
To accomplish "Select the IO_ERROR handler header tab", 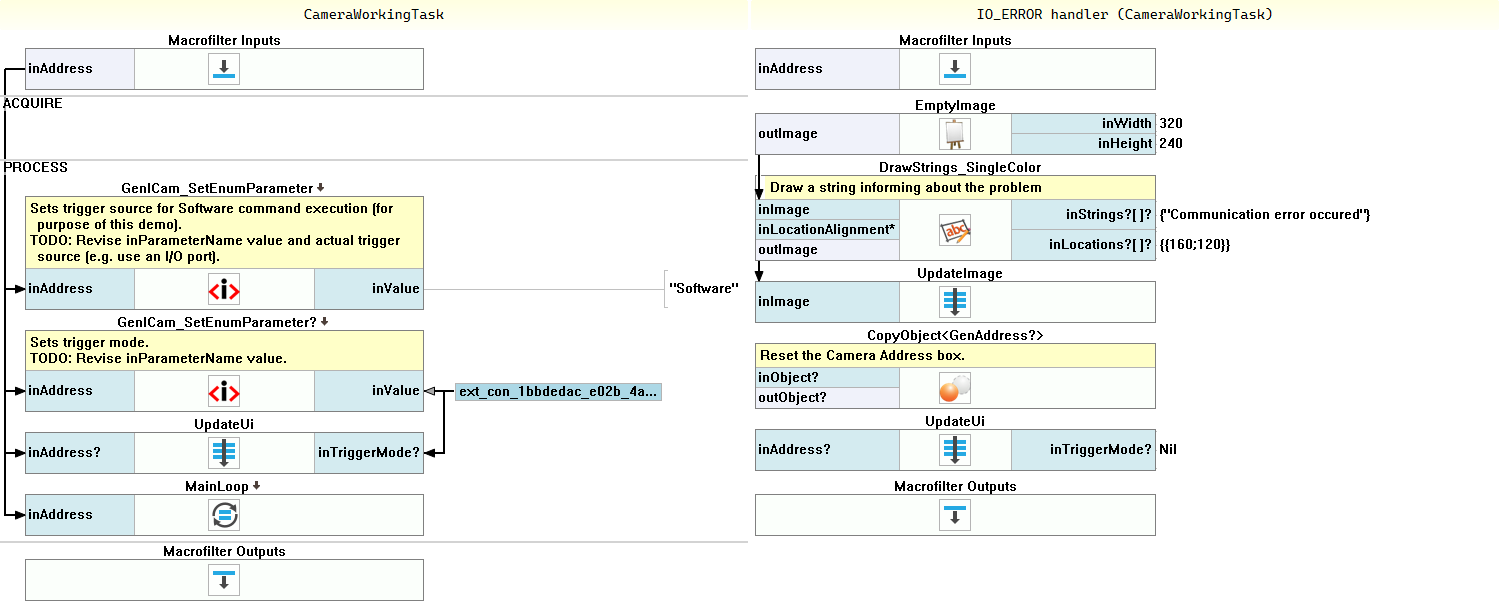I will [1124, 14].
